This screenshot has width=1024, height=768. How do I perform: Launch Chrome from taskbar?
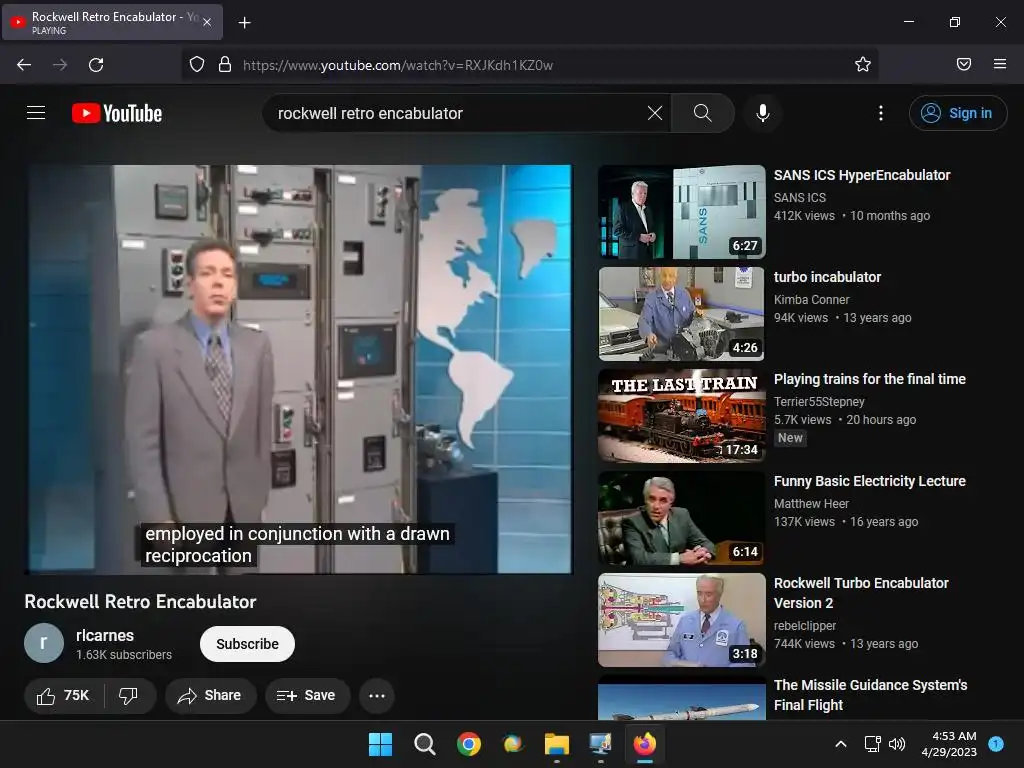[x=469, y=744]
